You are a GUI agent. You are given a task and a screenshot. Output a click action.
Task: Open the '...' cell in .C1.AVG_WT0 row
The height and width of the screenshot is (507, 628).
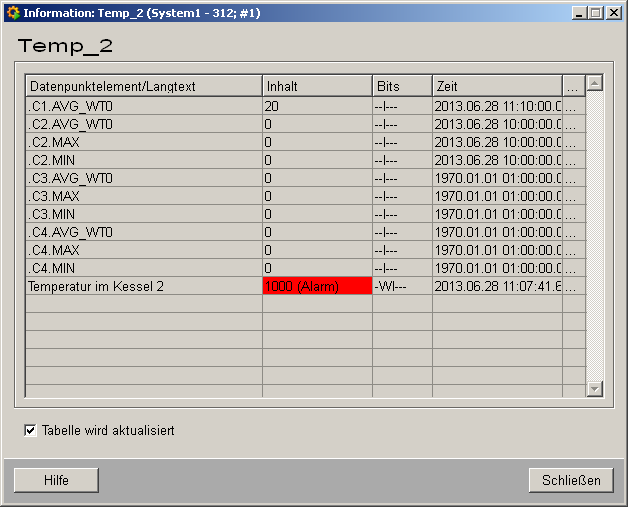tap(574, 106)
